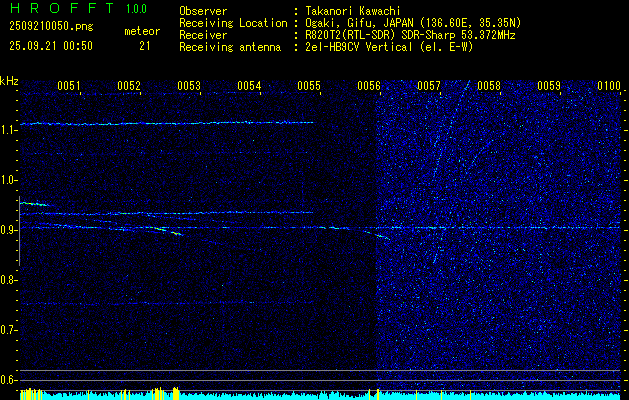The width and height of the screenshot is (629, 400).
Task: Click the Receiving Location label
Action: 233,23
